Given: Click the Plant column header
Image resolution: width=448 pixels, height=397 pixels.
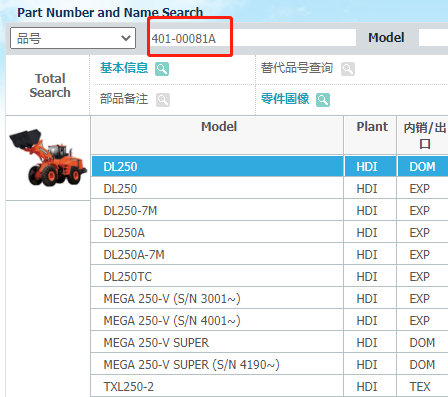Looking at the screenshot, I should tap(370, 135).
